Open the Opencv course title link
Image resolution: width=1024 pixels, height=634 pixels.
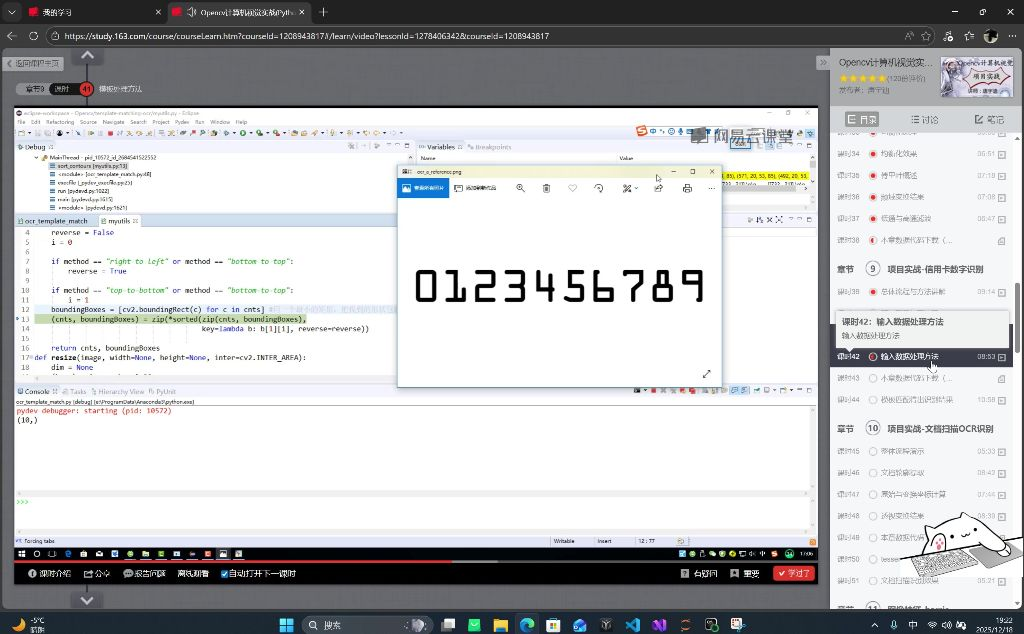pos(885,62)
